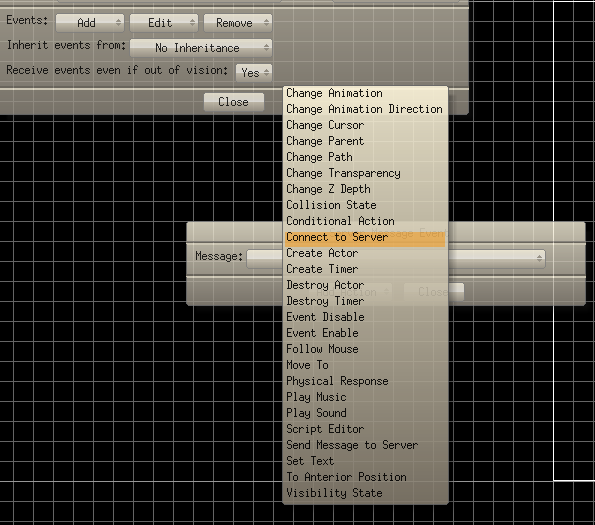The height and width of the screenshot is (525, 595).
Task: Open the Message dropdown in event dialog
Action: click(396, 259)
